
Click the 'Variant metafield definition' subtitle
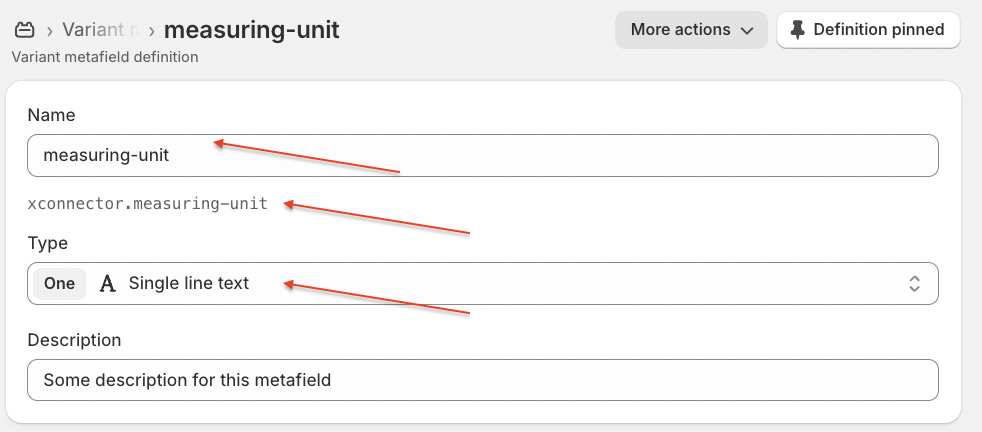[x=104, y=57]
